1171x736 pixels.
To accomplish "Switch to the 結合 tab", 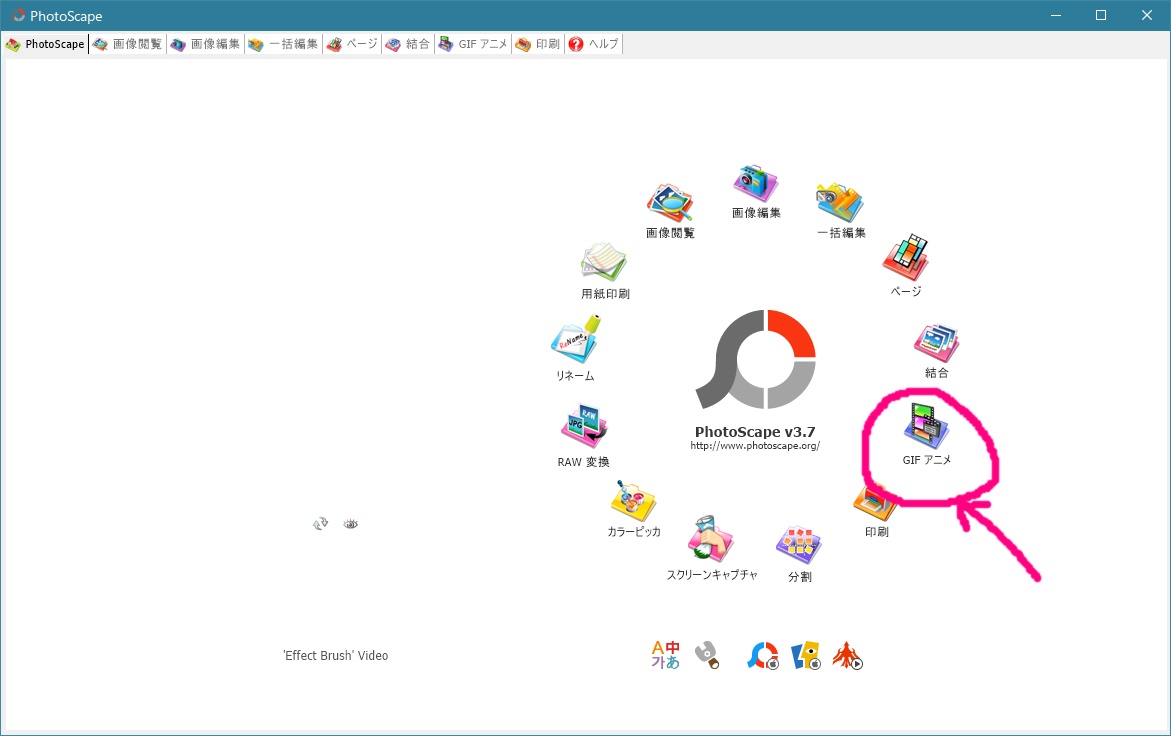I will click(408, 44).
